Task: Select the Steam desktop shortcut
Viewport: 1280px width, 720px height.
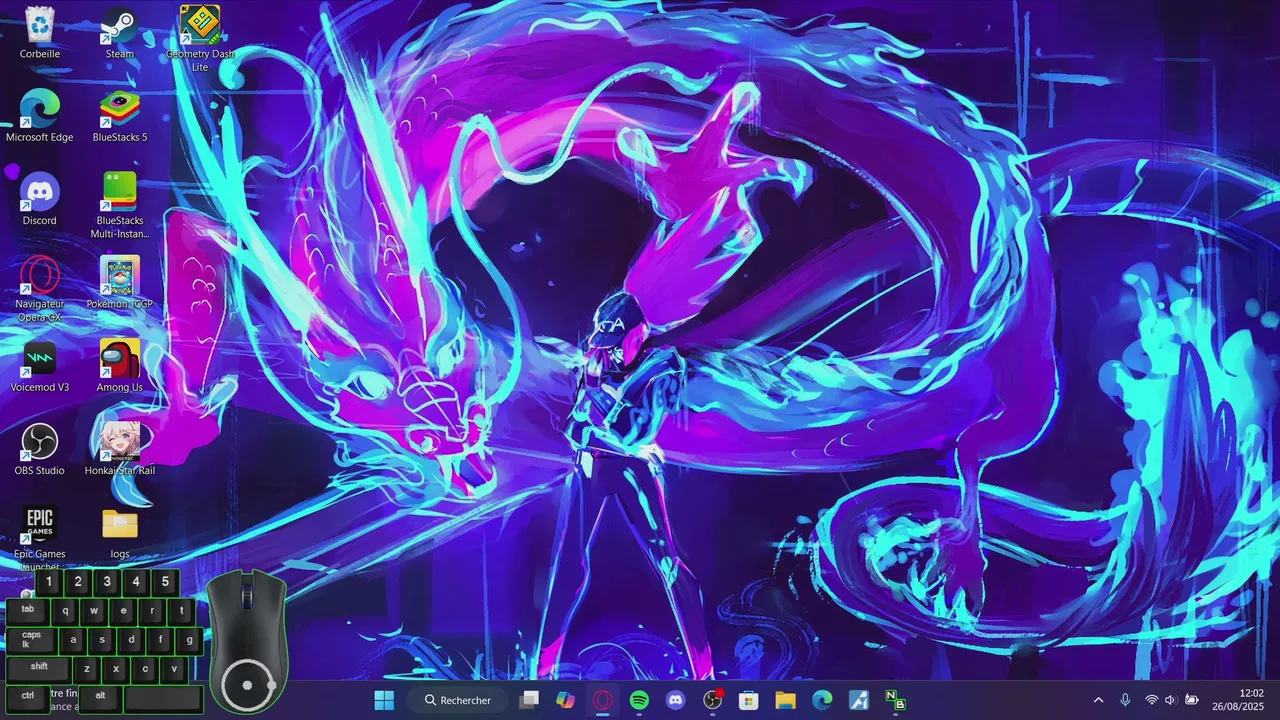Action: 120,33
